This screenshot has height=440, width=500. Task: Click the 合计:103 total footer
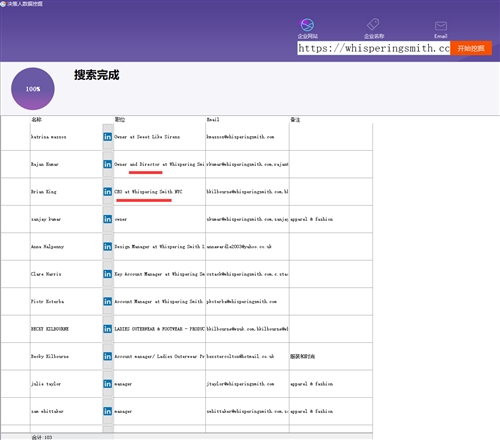(42, 437)
